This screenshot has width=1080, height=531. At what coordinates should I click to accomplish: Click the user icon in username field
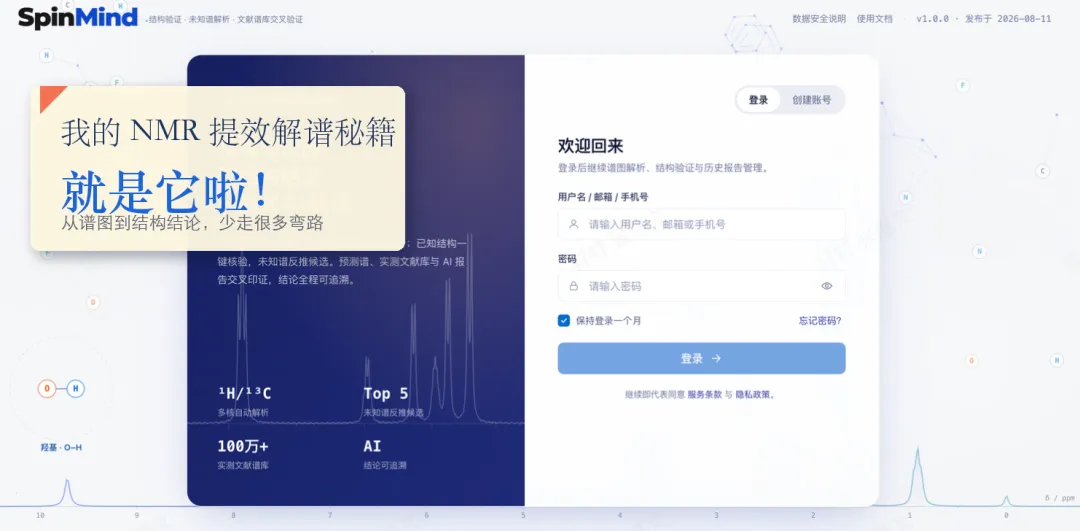573,224
